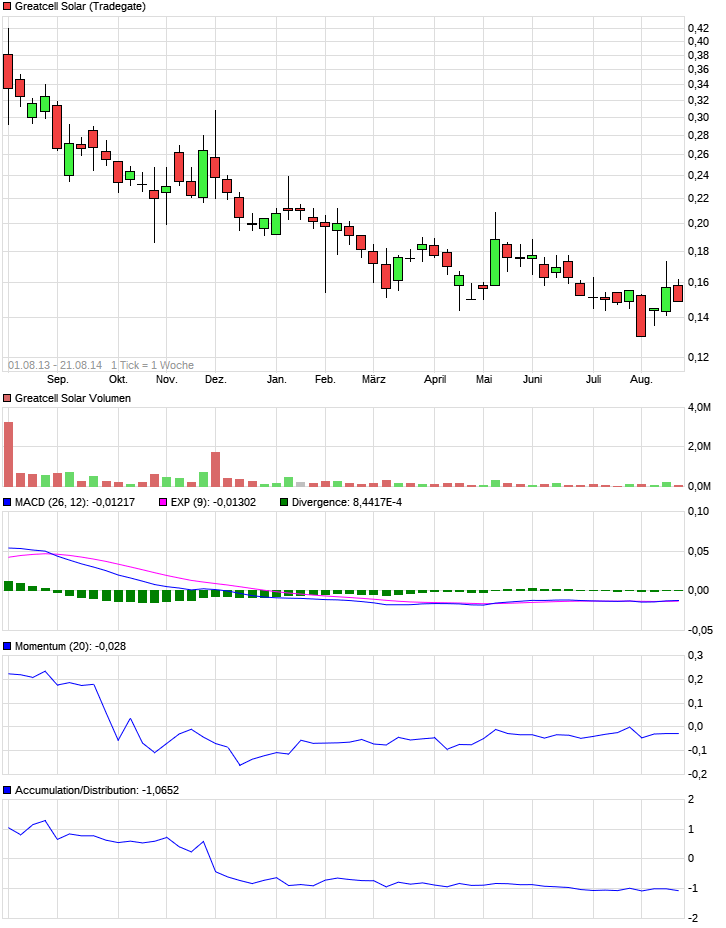Click the 'Feb.' month axis label
The height and width of the screenshot is (928, 726).
pos(325,379)
